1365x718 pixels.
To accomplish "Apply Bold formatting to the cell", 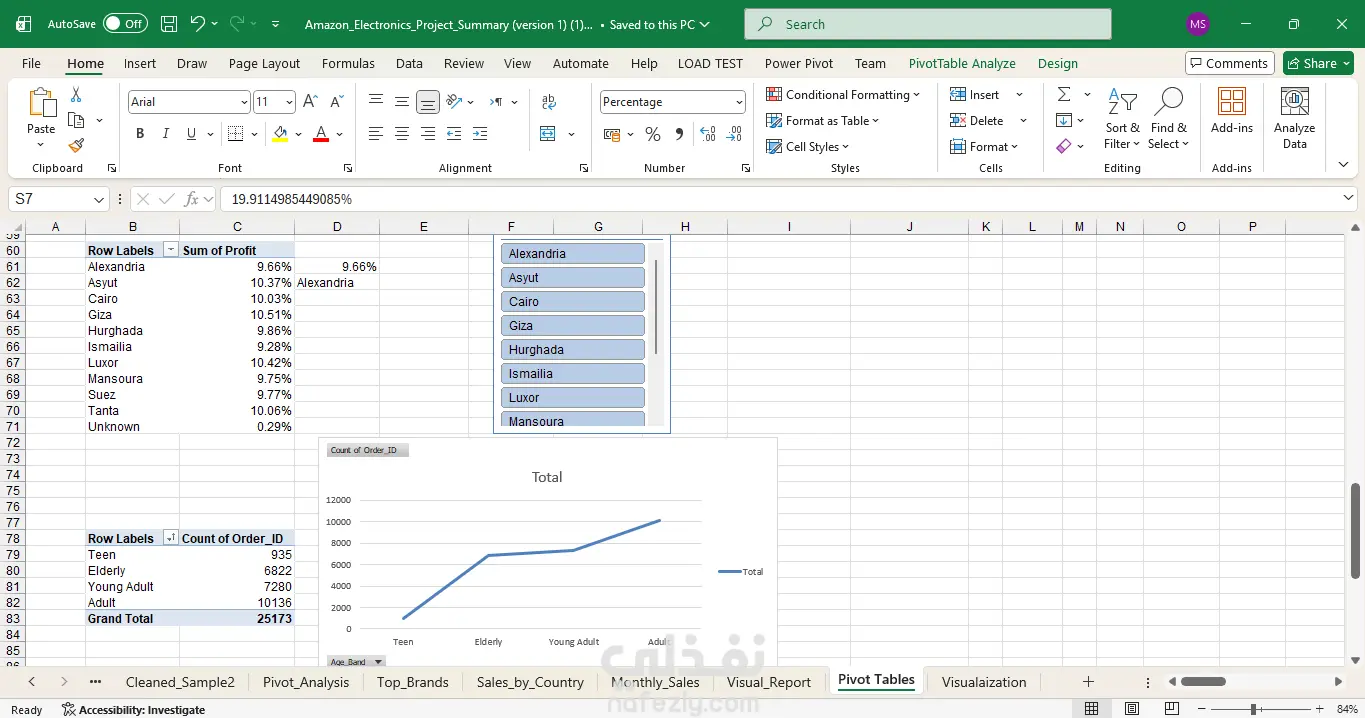I will coord(140,134).
